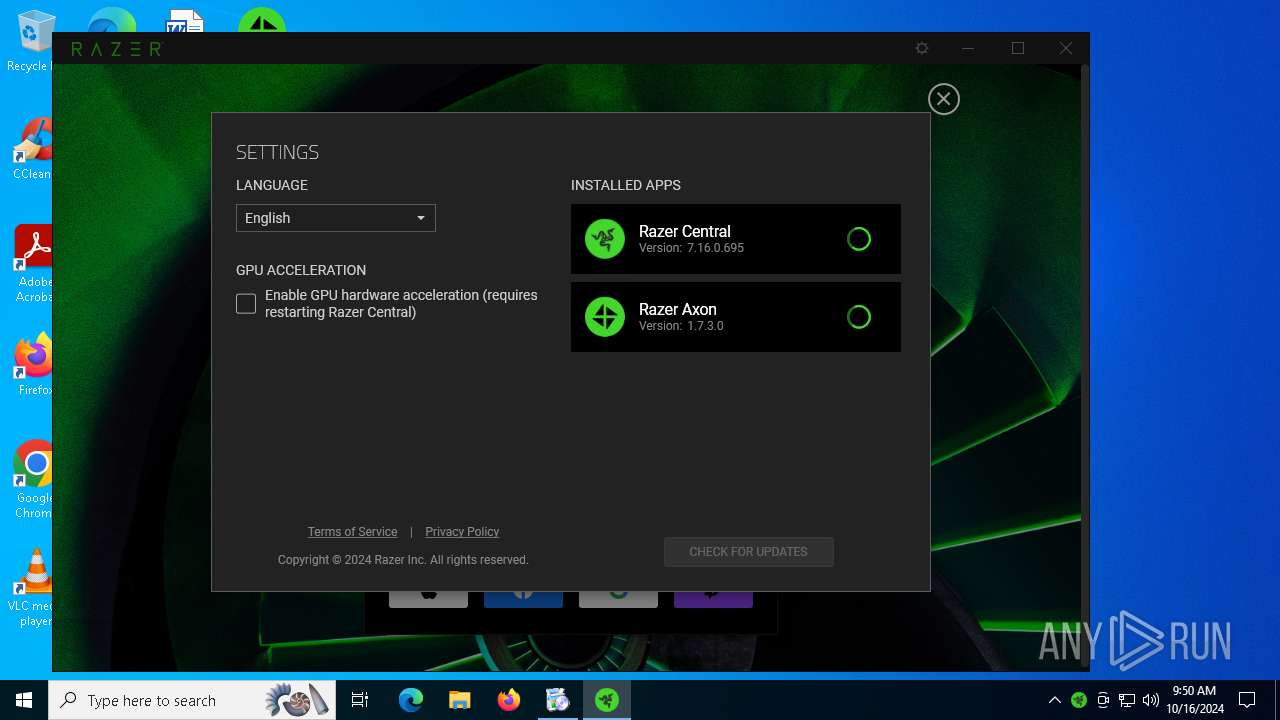Screen dimensions: 1280x720
Task: Click the Razer green tray icon
Action: 1079,700
